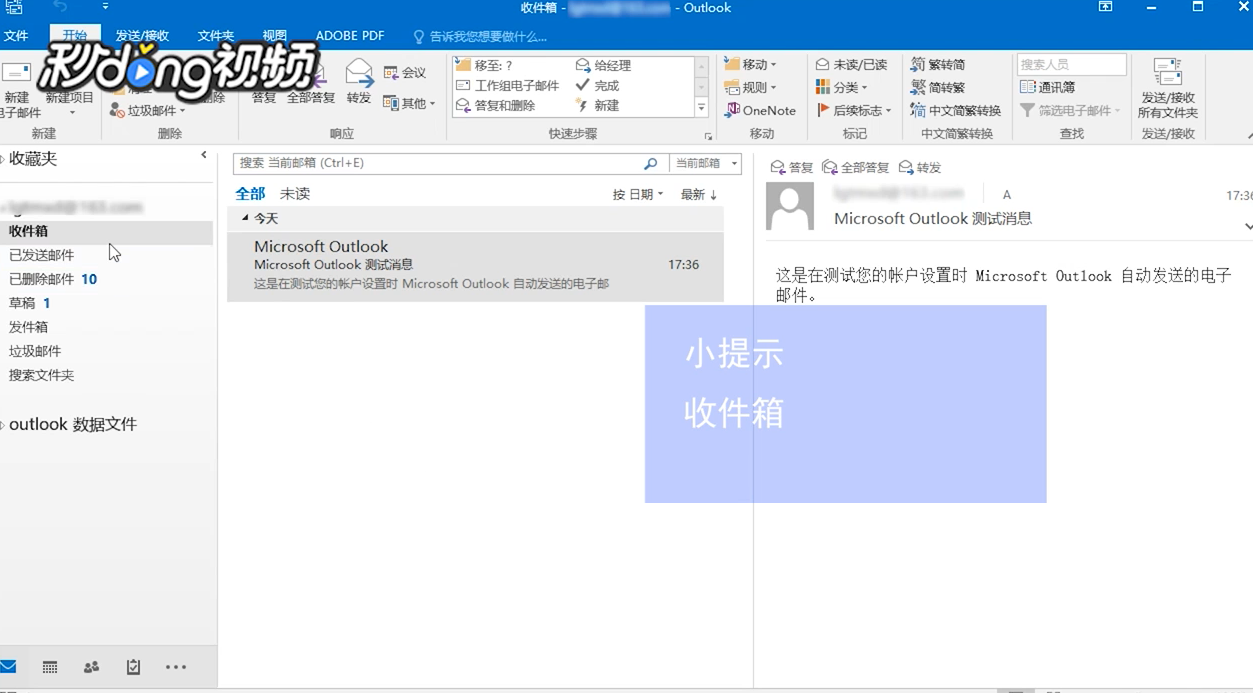Show only 未读 unread messages

click(x=295, y=193)
